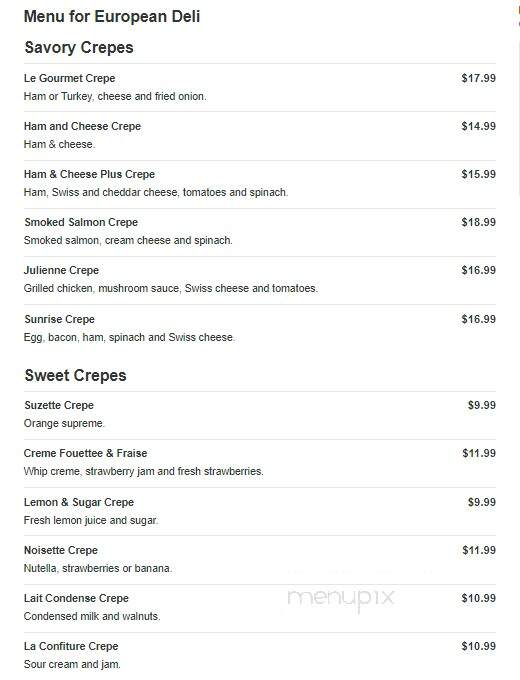The width and height of the screenshot is (520, 680).
Task: Click the Sweet Crepes section heading
Action: pos(75,376)
